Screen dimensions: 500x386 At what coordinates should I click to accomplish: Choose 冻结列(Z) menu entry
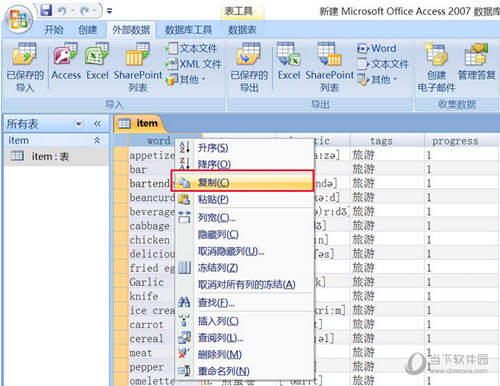(x=244, y=268)
